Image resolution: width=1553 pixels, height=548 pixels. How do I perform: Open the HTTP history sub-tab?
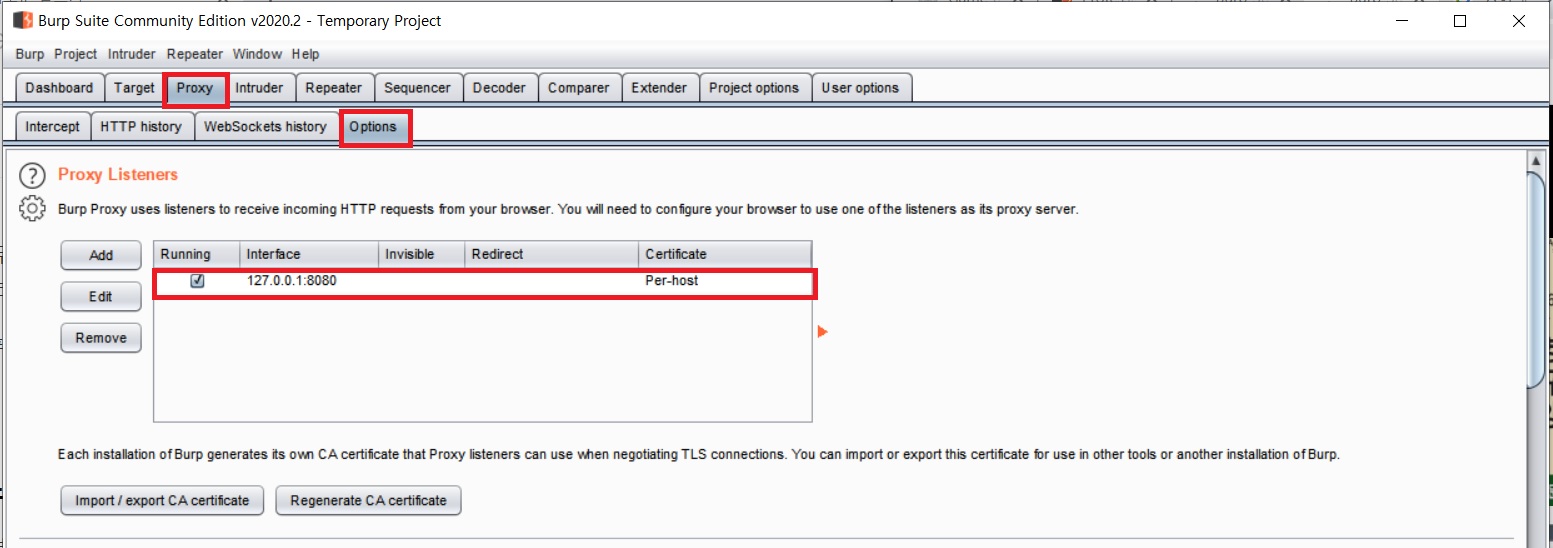click(141, 127)
